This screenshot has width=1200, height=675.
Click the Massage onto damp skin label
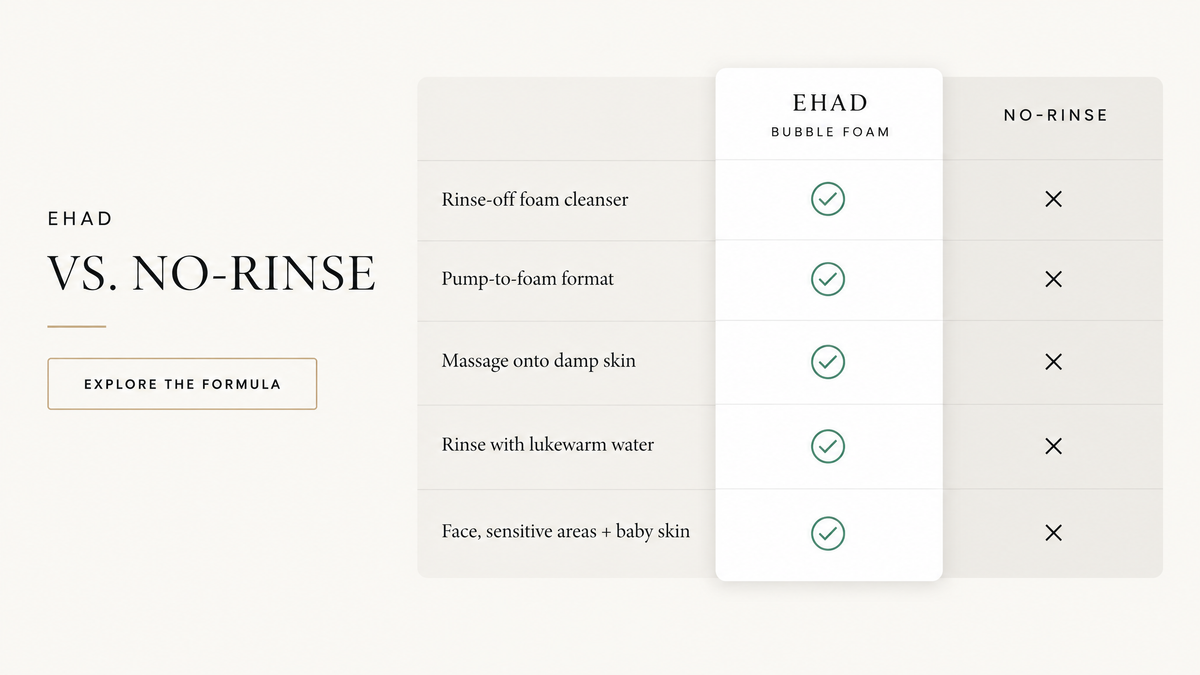click(x=539, y=361)
